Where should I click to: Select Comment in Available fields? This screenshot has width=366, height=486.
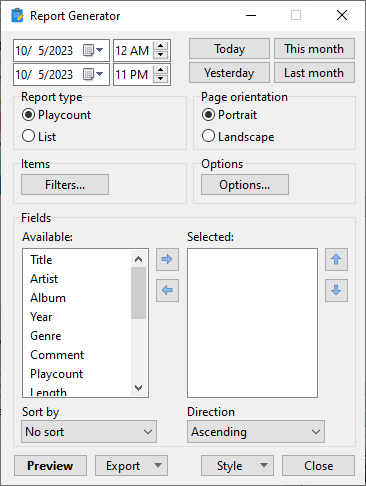coord(77,355)
